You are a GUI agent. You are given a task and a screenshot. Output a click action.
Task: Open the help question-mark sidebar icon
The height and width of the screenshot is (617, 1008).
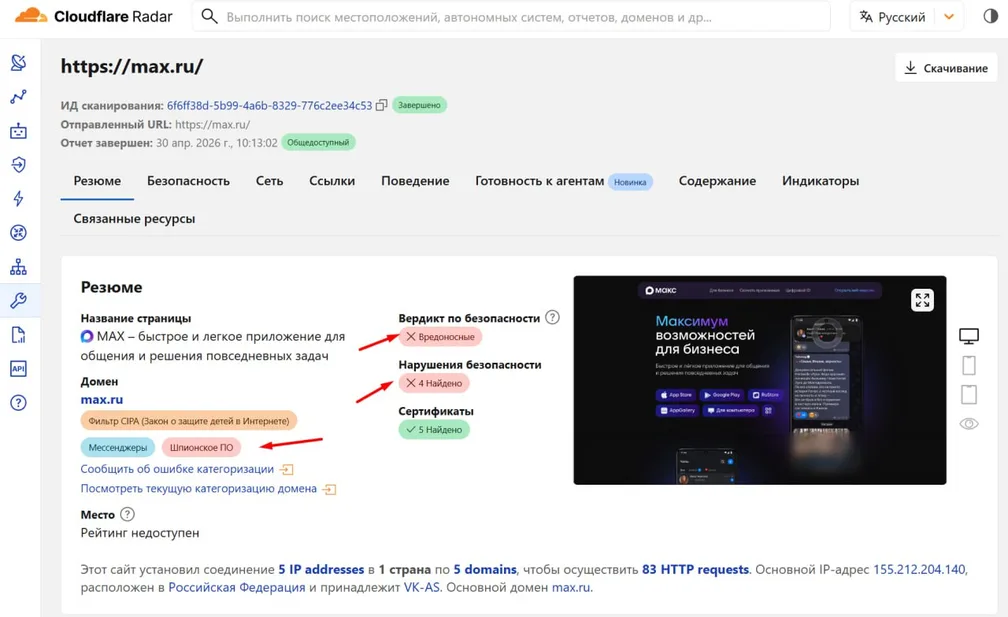pyautogui.click(x=19, y=403)
